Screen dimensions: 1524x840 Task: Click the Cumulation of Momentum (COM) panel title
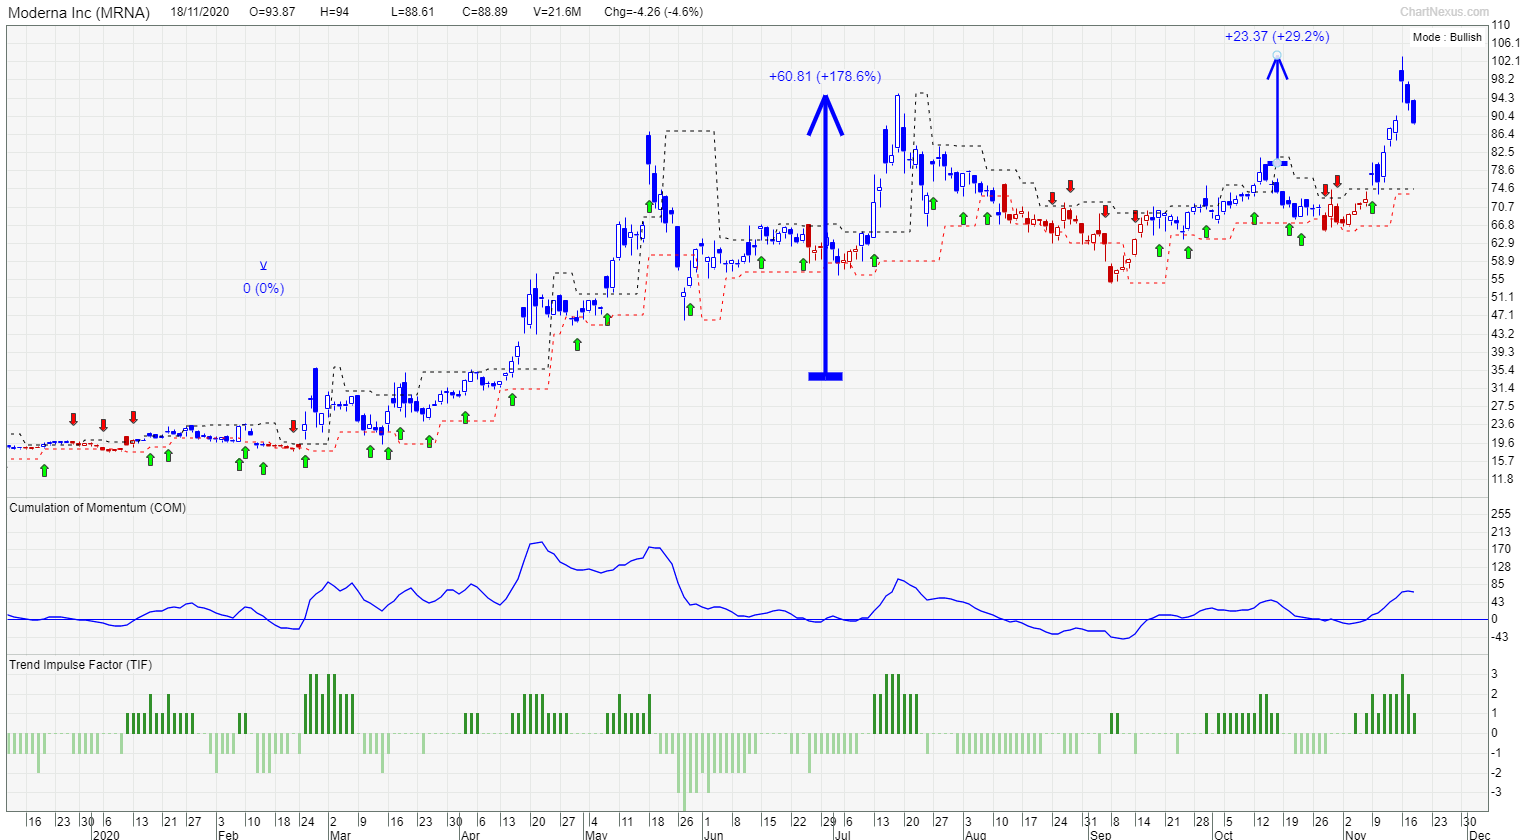[x=98, y=508]
